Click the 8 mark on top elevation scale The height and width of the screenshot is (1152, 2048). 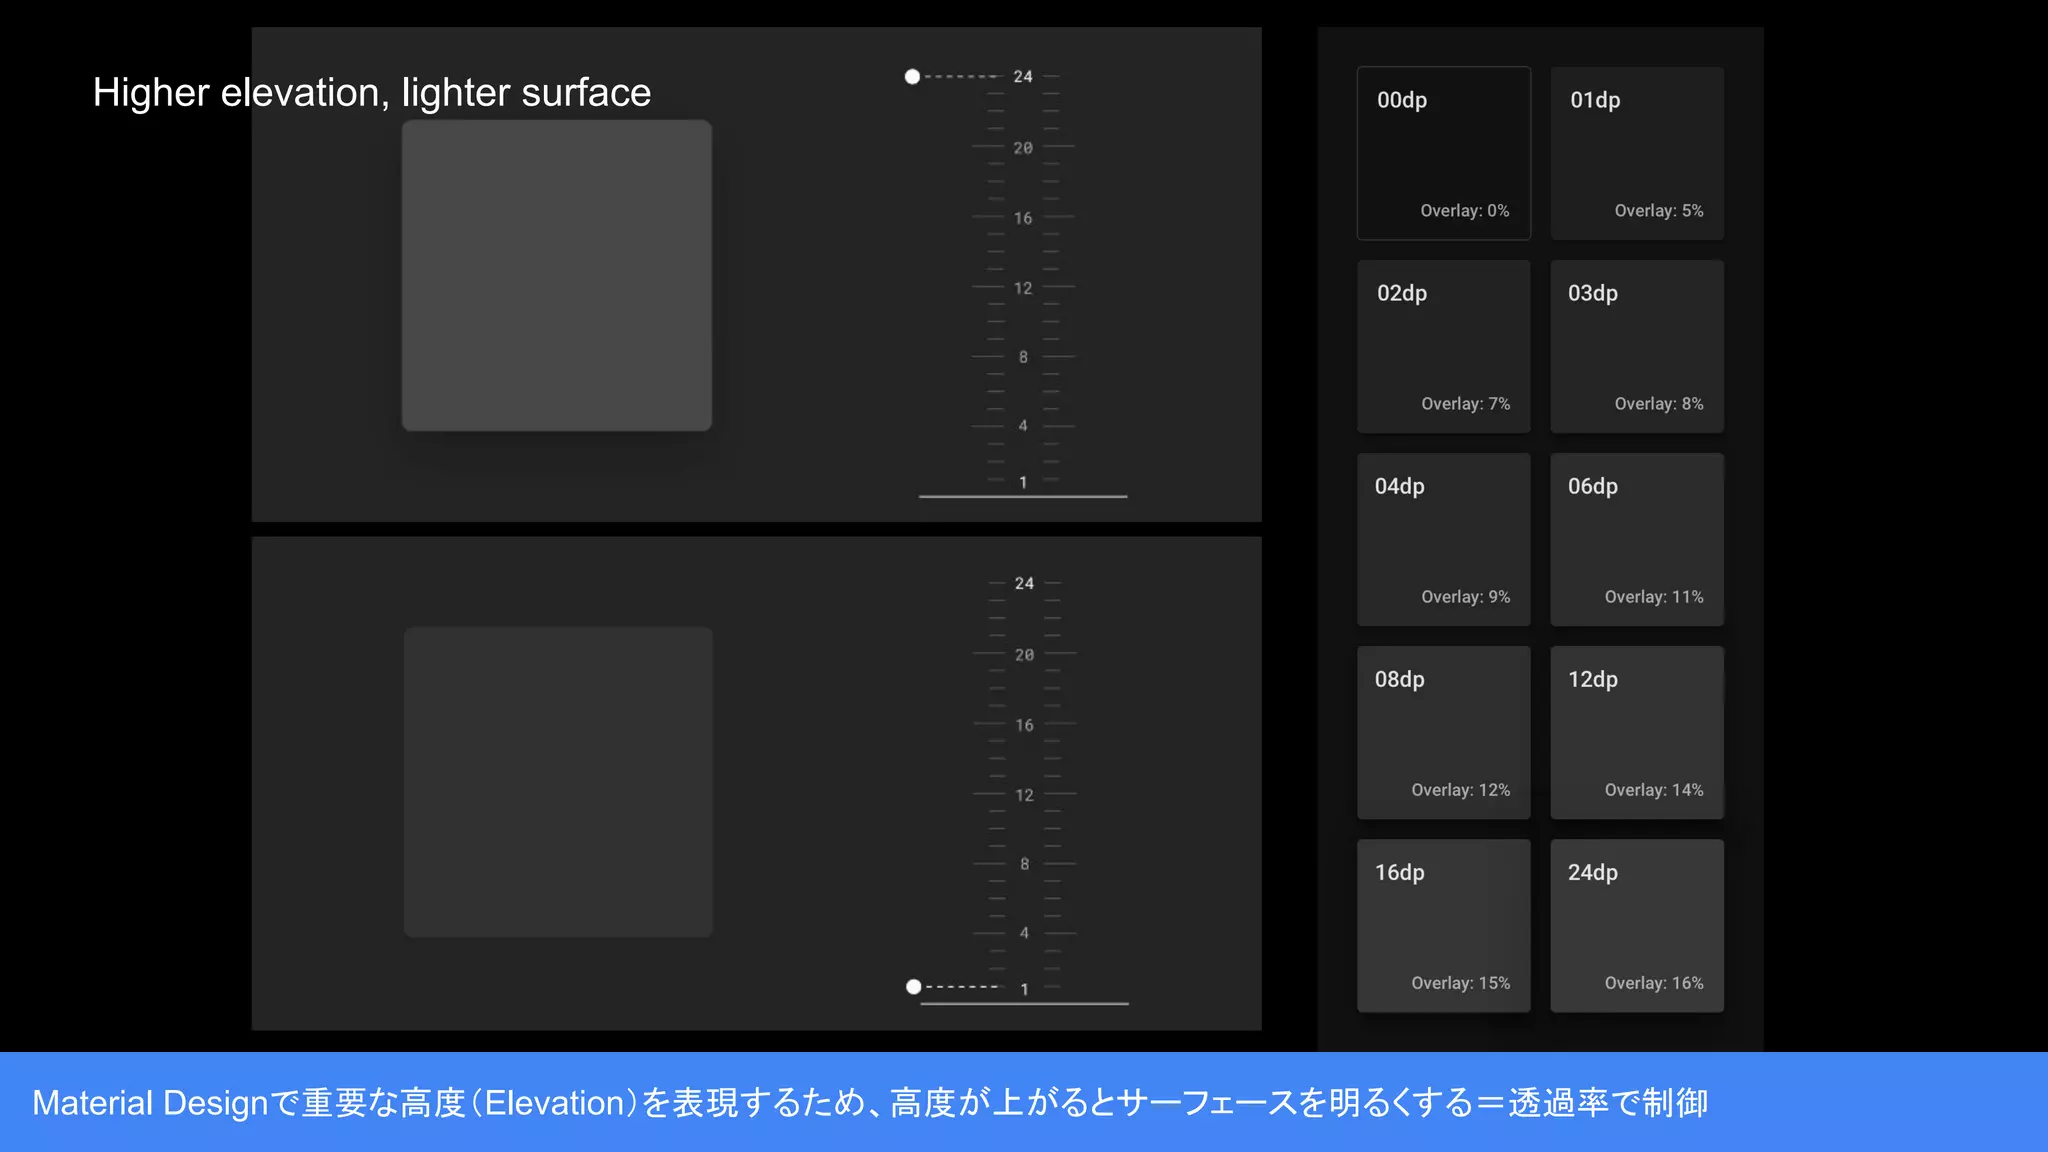tap(1023, 356)
